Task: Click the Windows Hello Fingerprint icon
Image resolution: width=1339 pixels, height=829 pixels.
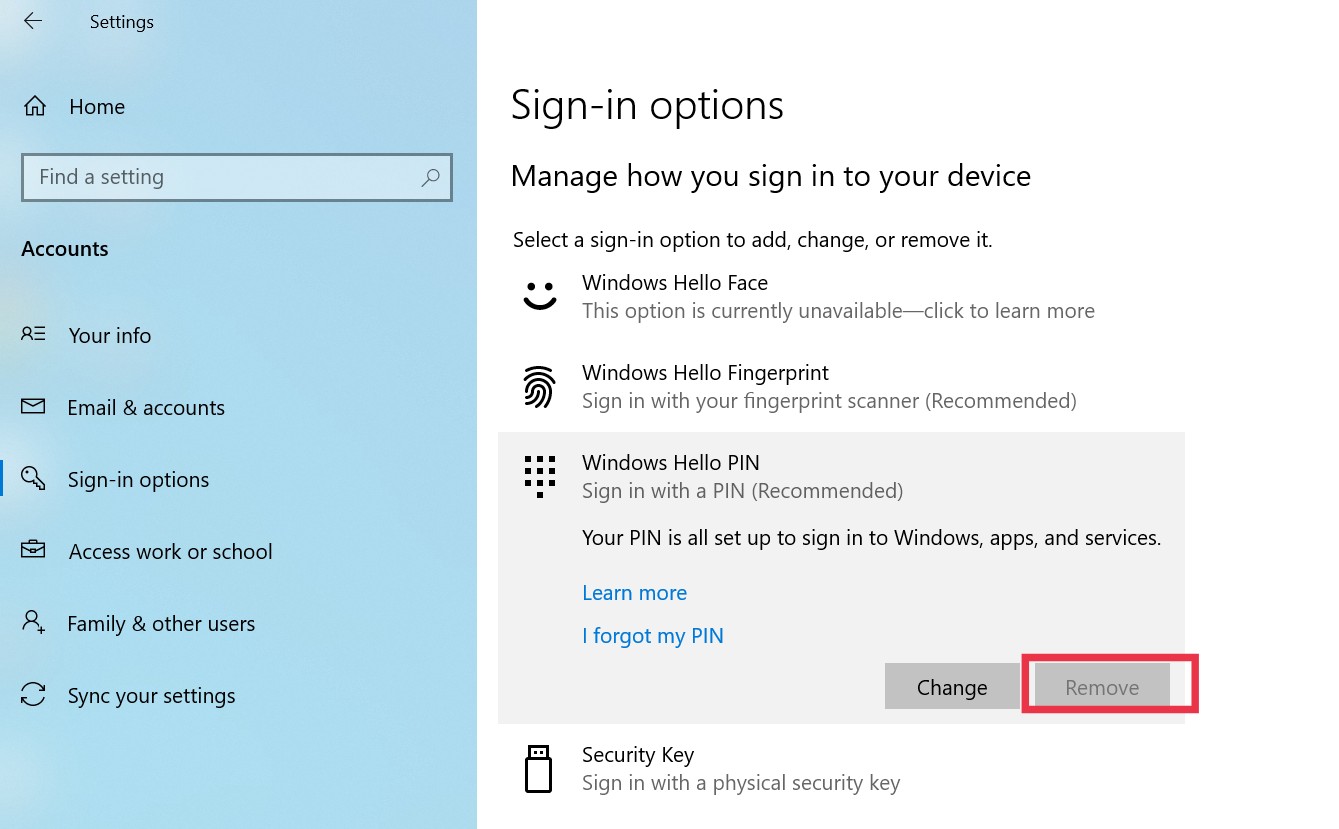Action: 540,386
